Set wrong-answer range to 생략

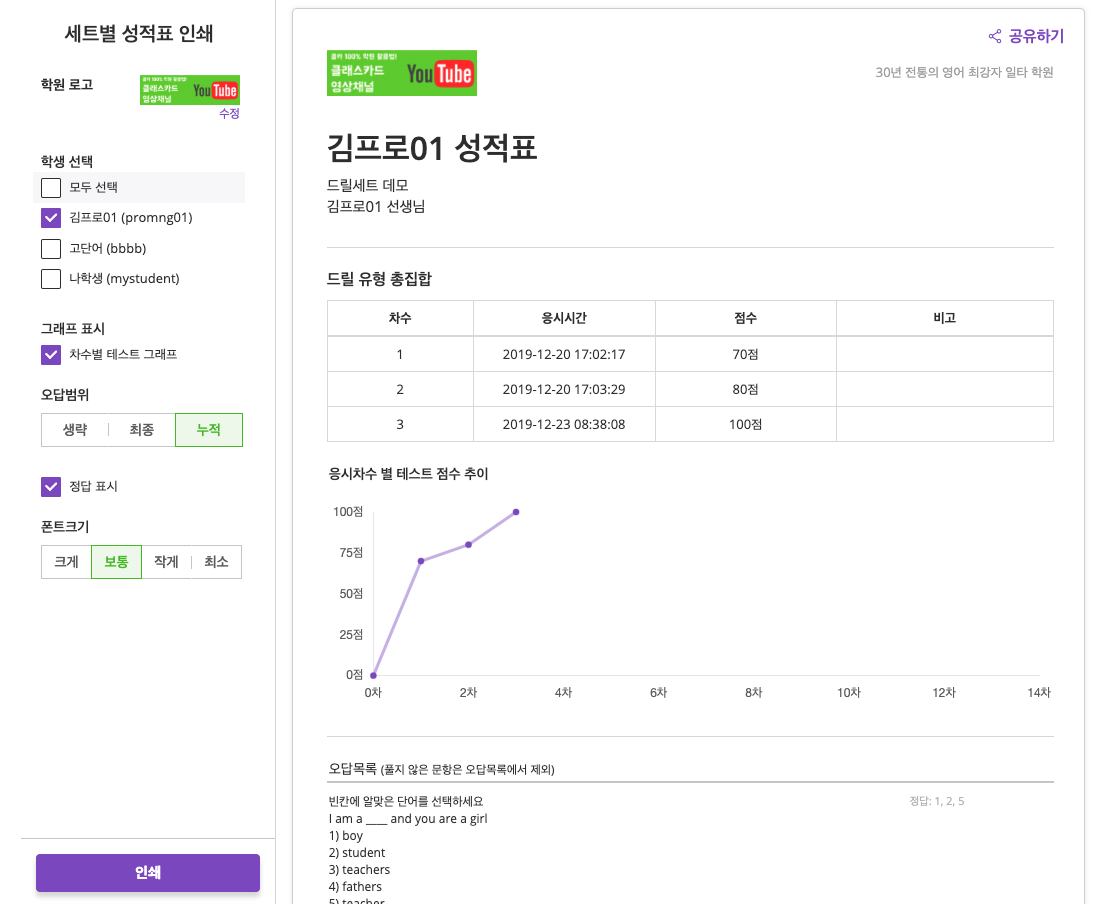click(75, 430)
